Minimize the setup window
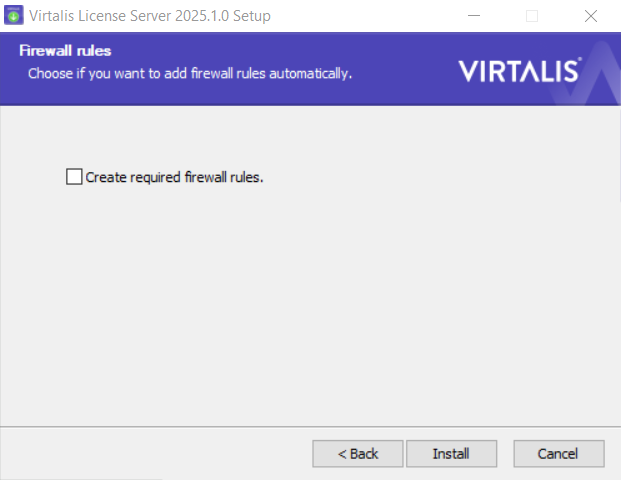Screen dimensions: 621x480 474,16
